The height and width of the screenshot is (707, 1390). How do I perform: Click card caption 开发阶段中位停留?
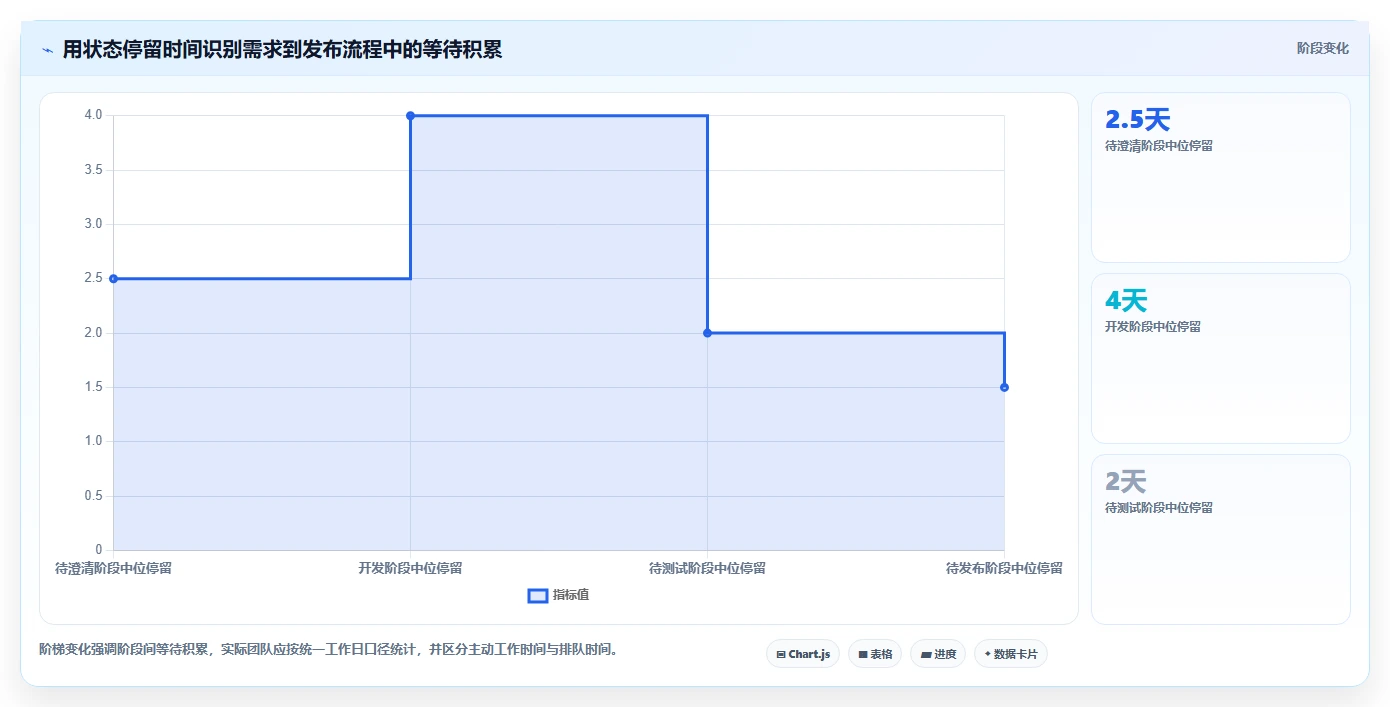coord(1153,327)
